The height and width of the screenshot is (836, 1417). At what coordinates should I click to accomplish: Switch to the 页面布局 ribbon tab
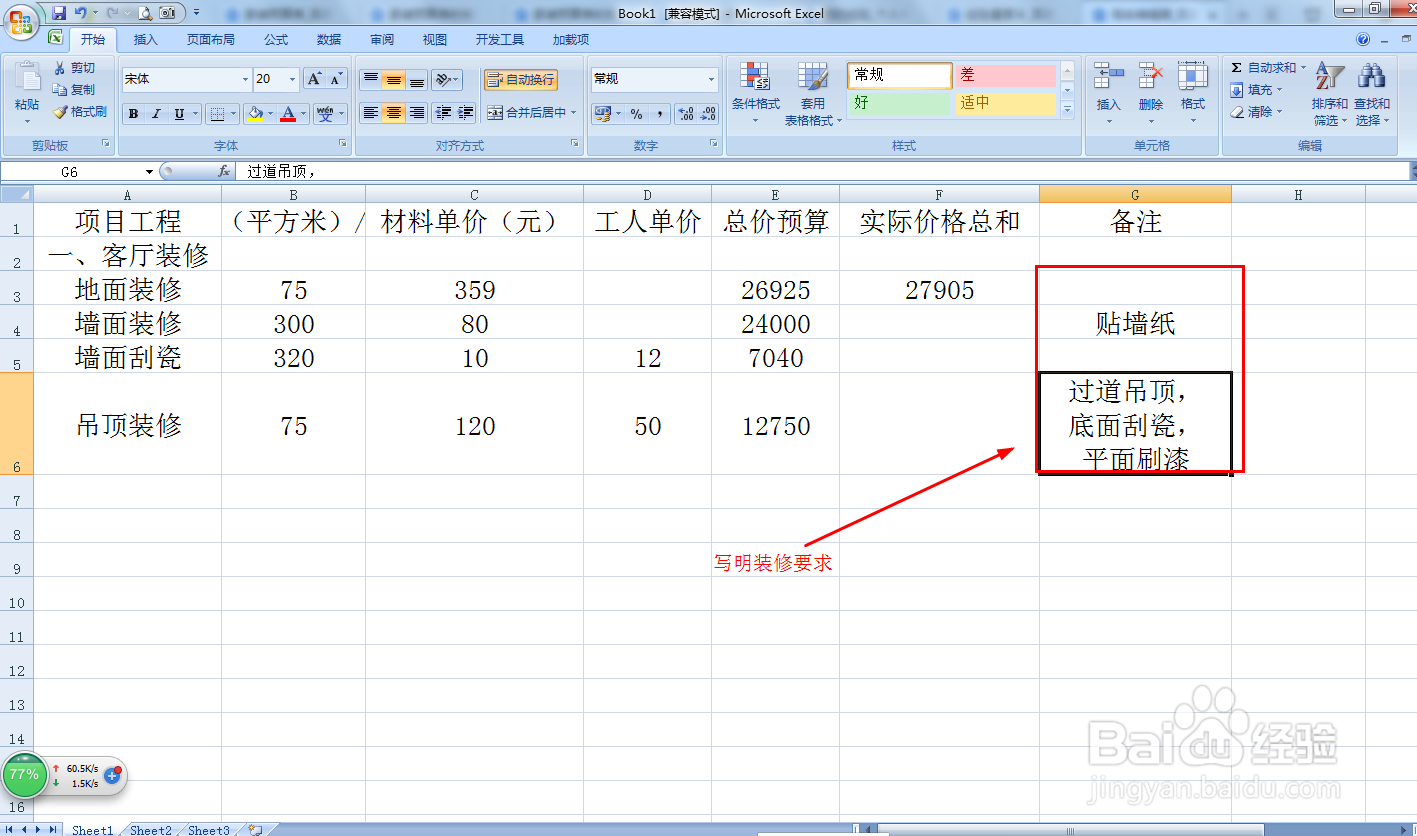[x=211, y=40]
